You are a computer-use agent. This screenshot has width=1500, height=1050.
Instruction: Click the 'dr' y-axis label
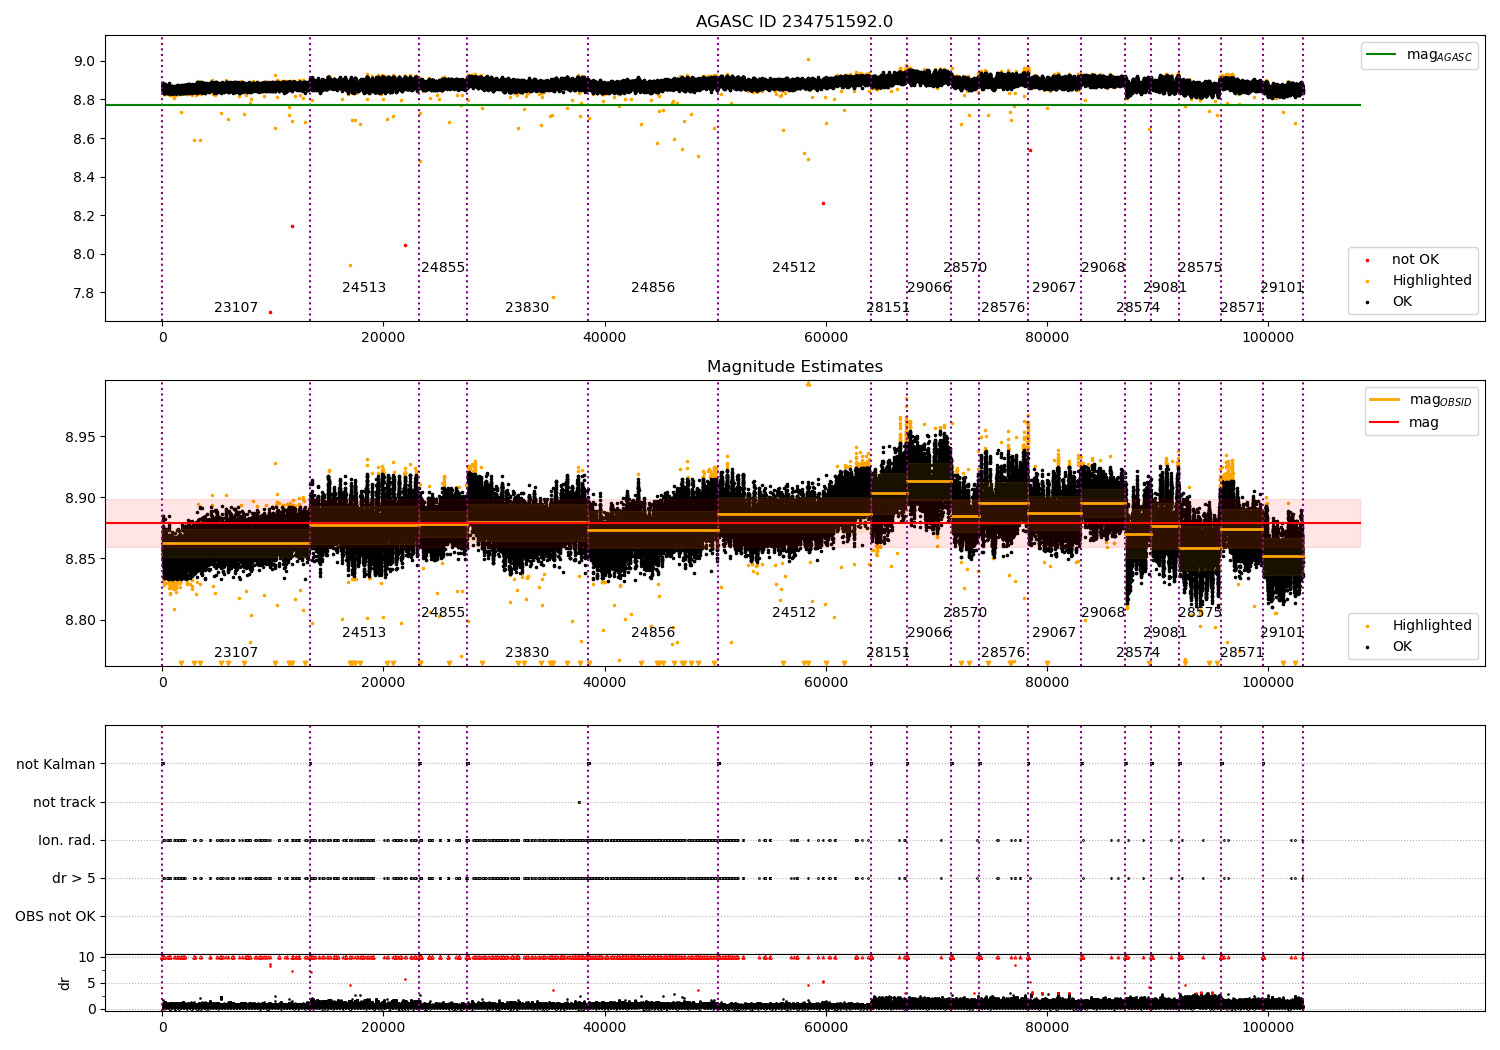[65, 983]
